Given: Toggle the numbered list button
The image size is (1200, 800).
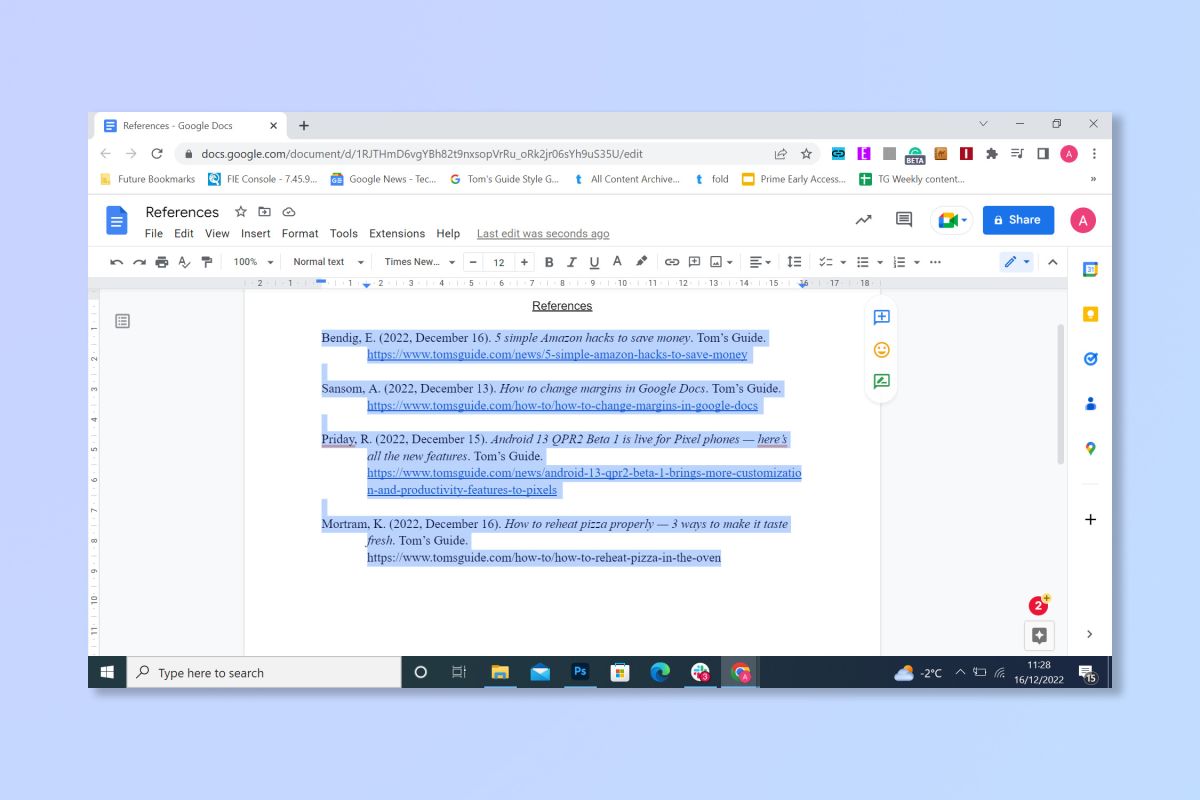Looking at the screenshot, I should [899, 262].
